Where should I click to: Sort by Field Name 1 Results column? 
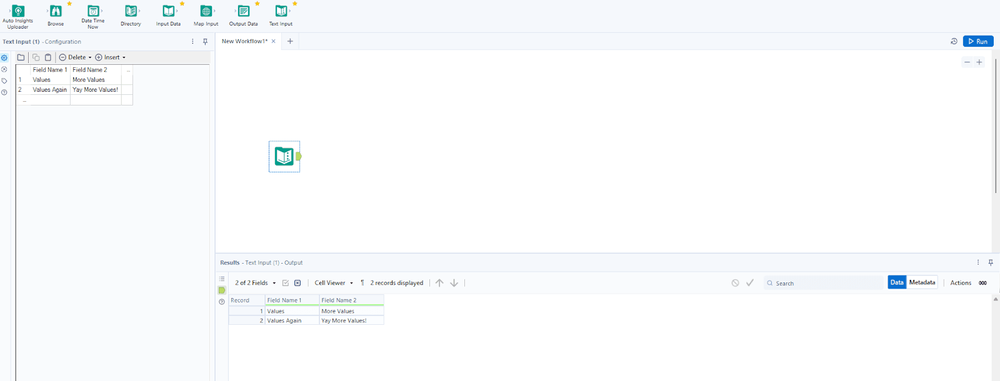tap(292, 300)
